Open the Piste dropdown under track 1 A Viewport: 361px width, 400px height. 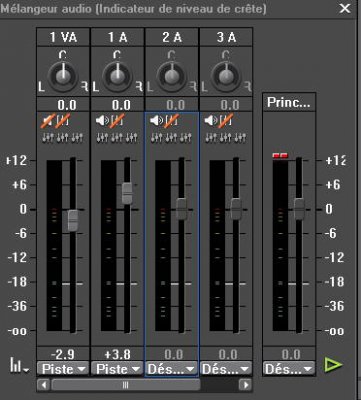coord(117,369)
